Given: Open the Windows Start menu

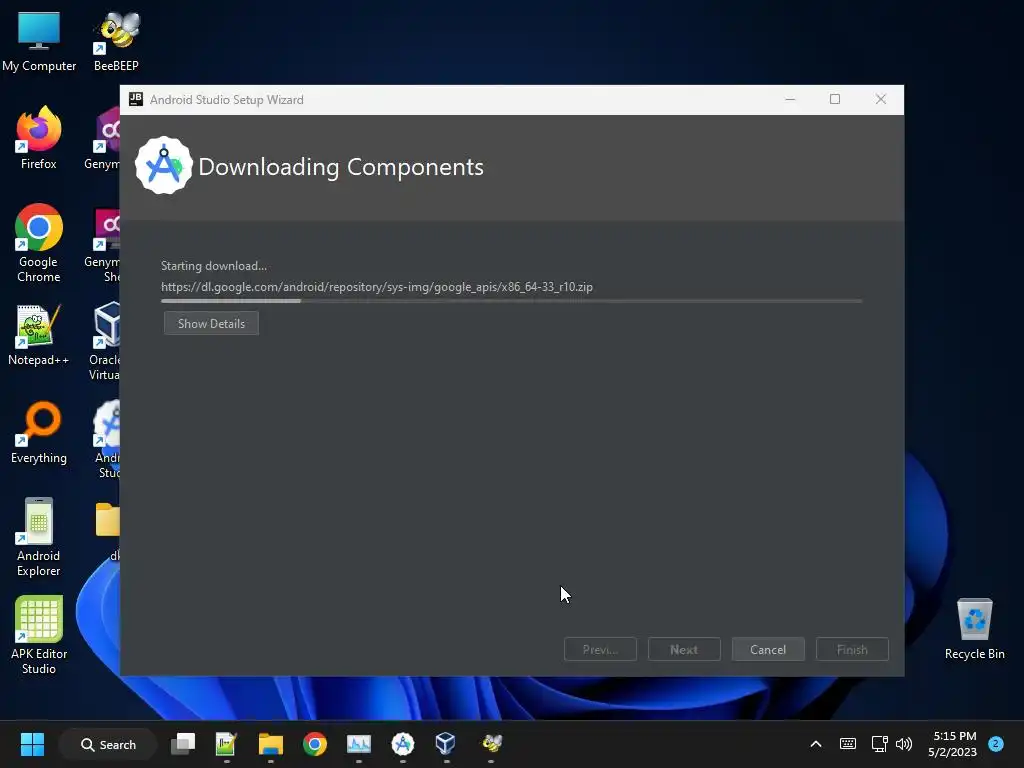Looking at the screenshot, I should point(32,744).
